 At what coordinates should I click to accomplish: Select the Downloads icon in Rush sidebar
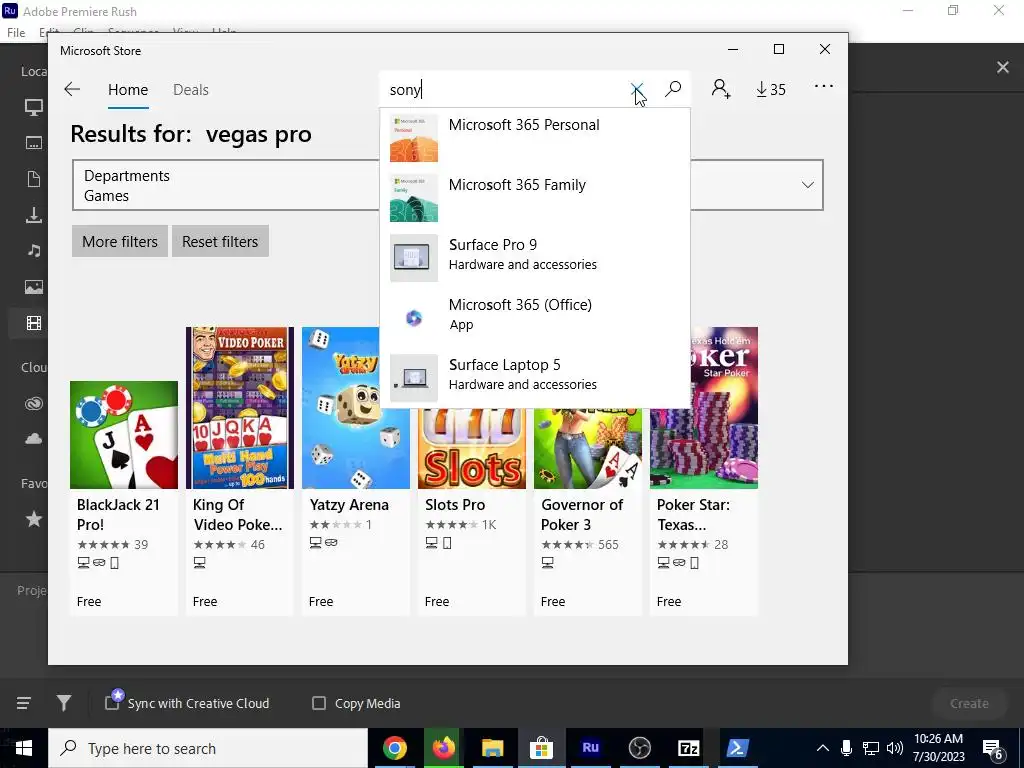pos(33,215)
